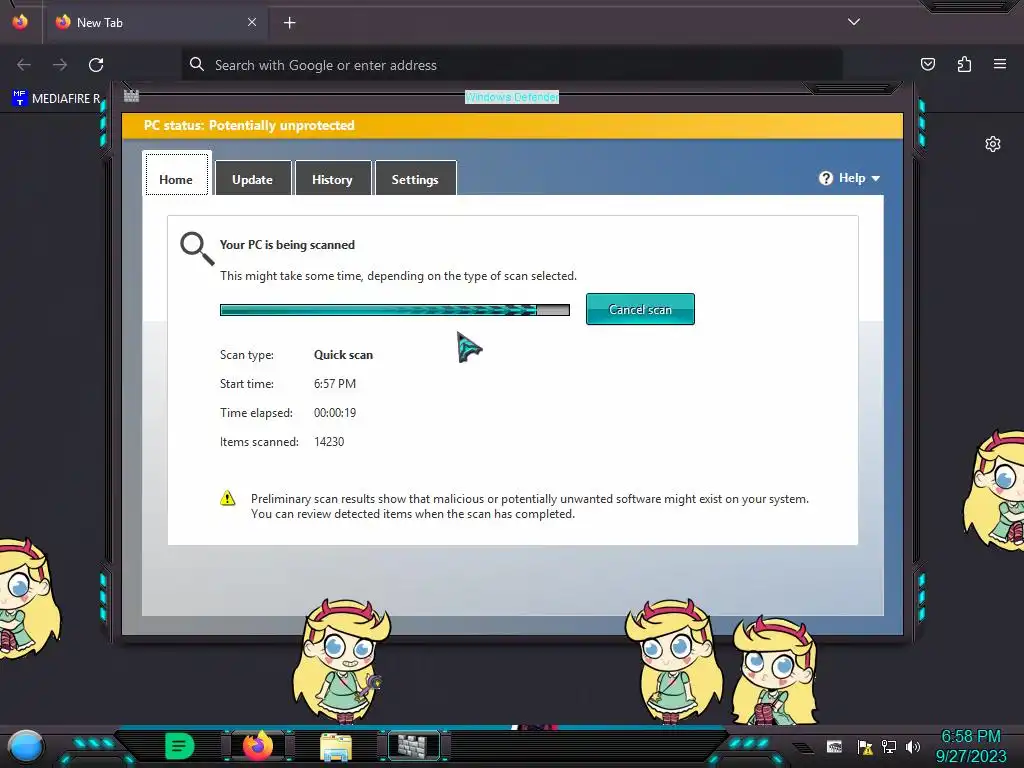
Task: Click the Windows Defender window title
Action: tap(511, 97)
